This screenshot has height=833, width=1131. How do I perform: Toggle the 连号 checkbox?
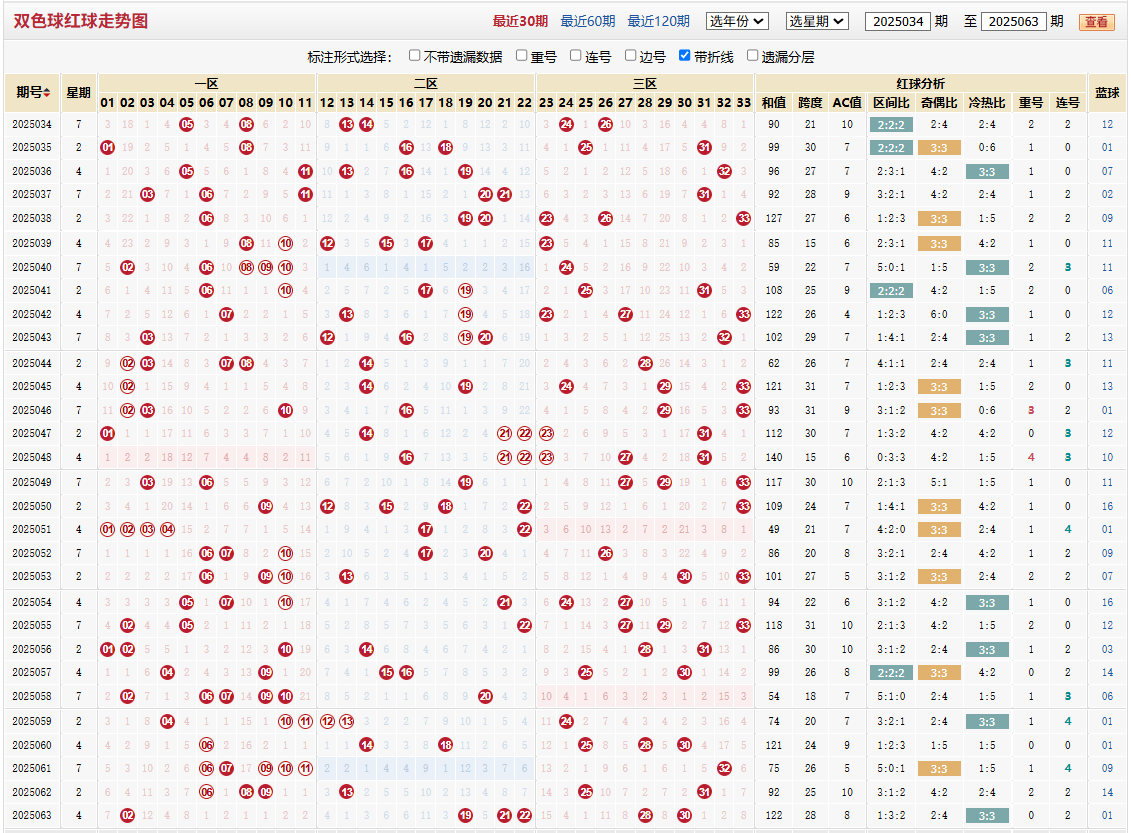(x=576, y=56)
